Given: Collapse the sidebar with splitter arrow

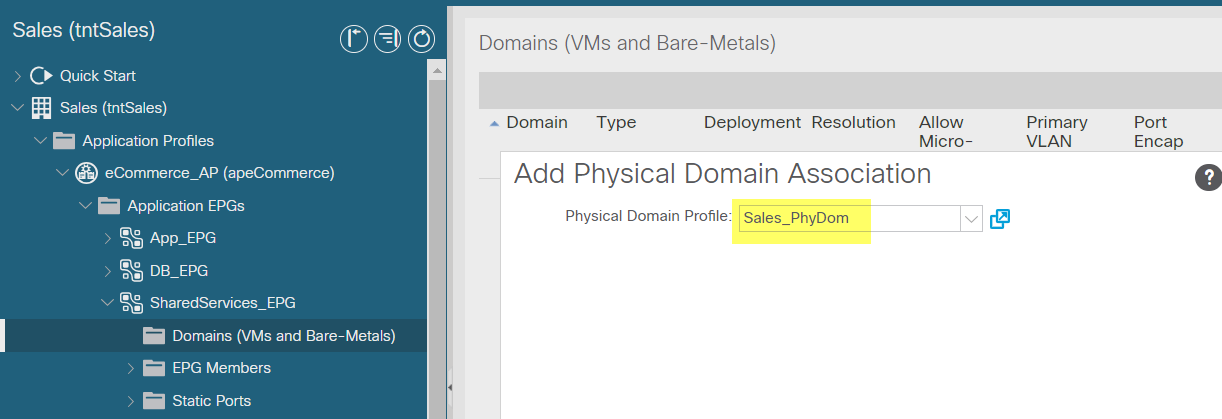Looking at the screenshot, I should coord(449,388).
